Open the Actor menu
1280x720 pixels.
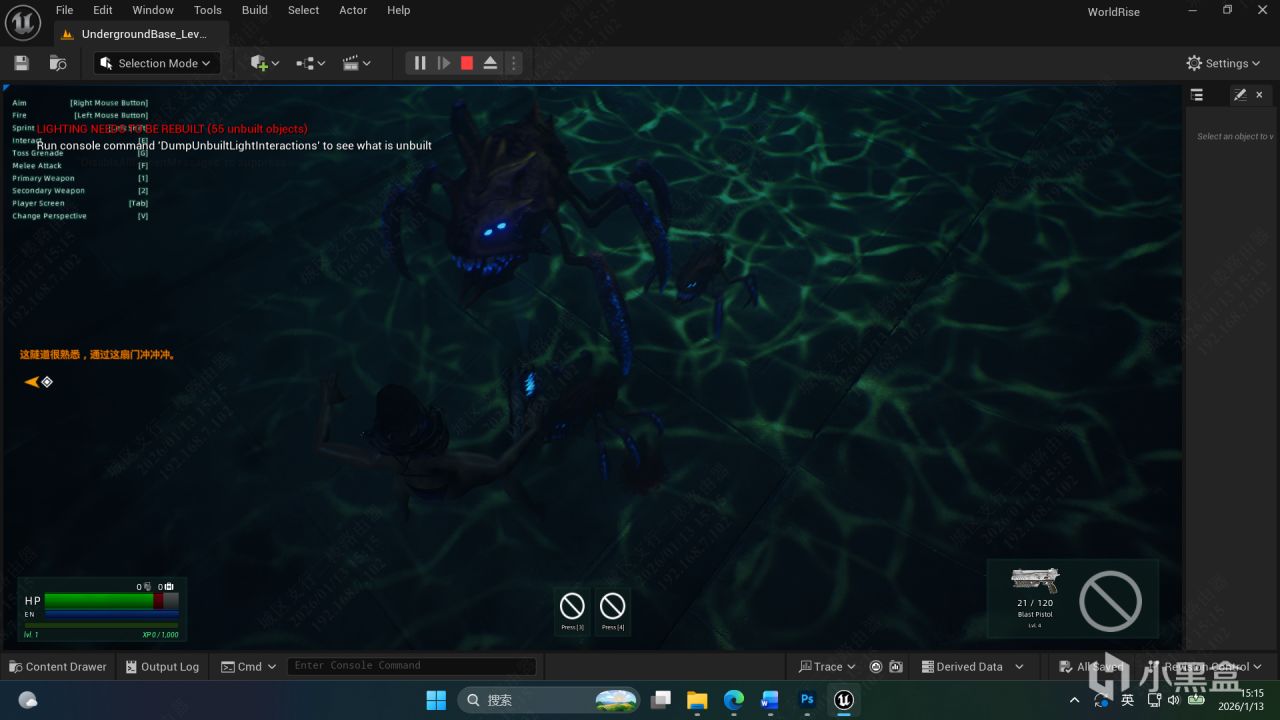pos(353,10)
